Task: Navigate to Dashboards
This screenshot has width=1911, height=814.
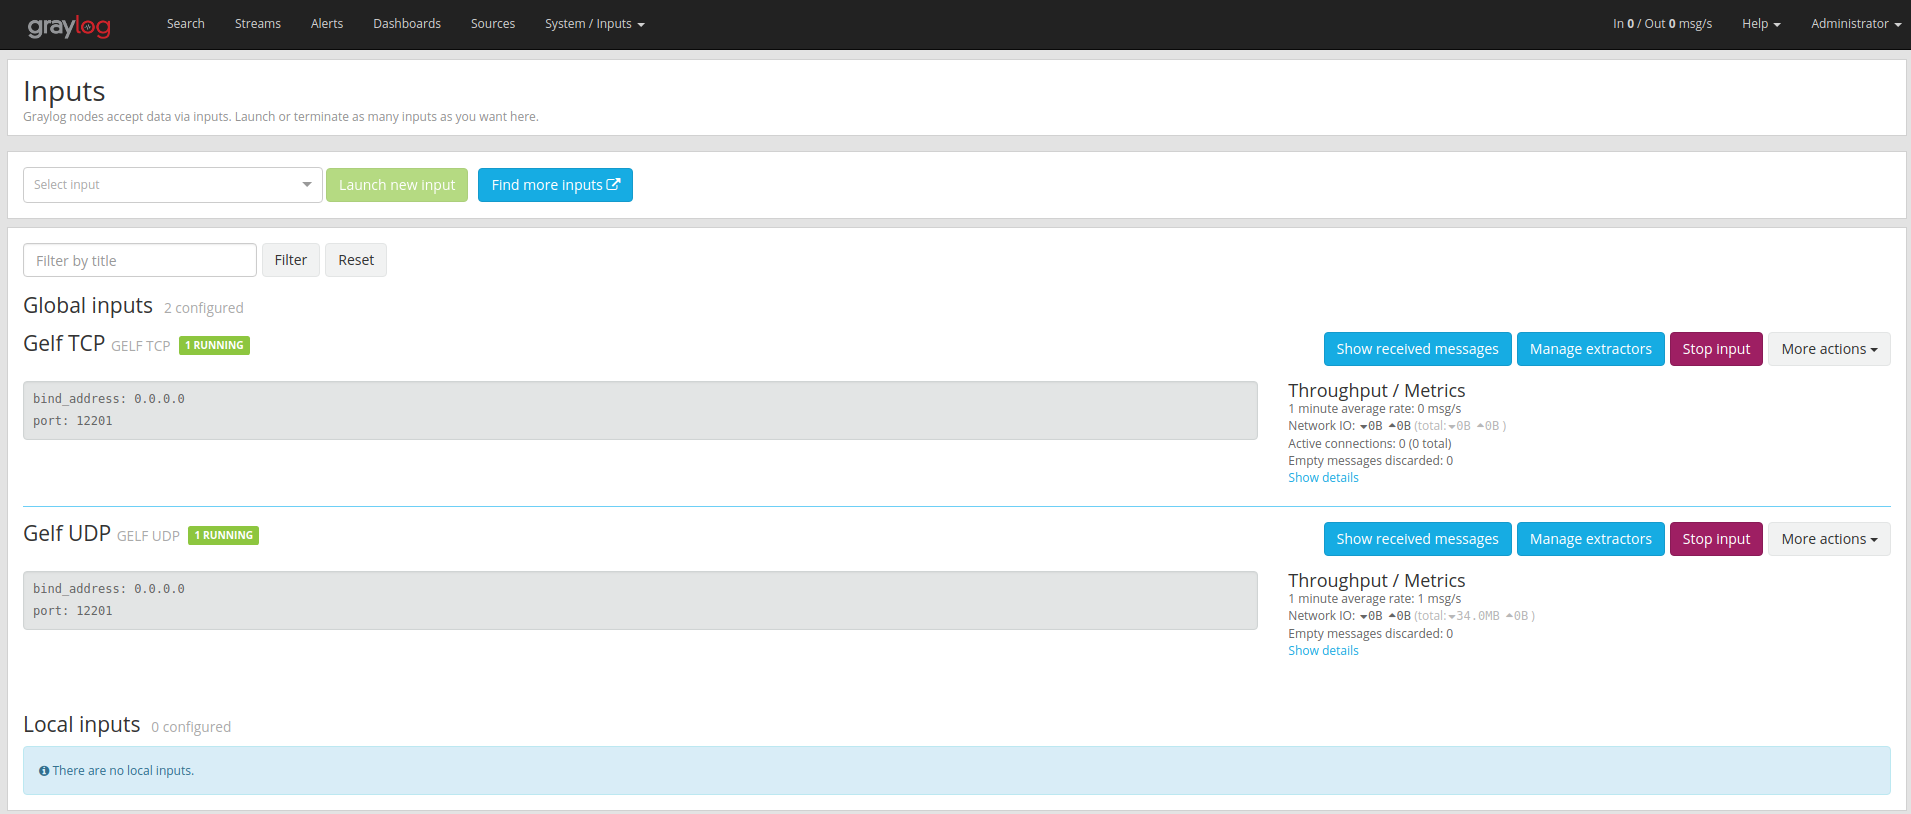Action: coord(407,24)
